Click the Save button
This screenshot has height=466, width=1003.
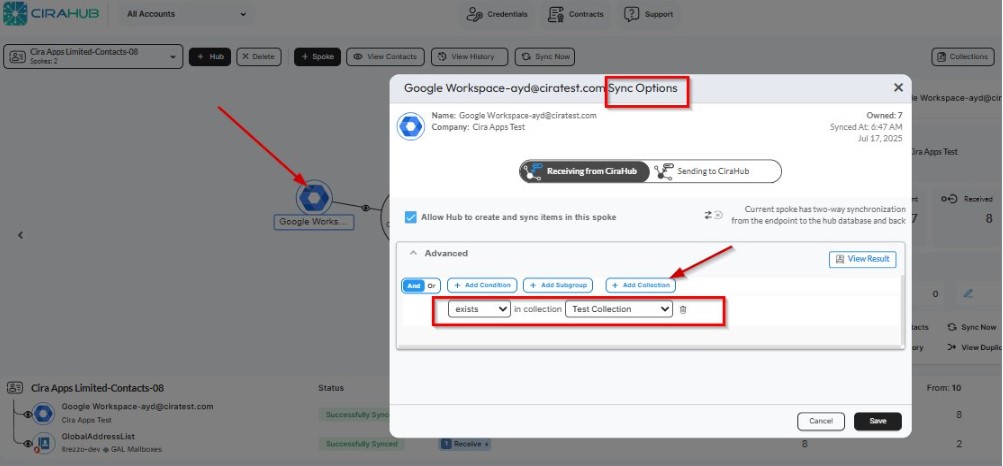tap(878, 421)
